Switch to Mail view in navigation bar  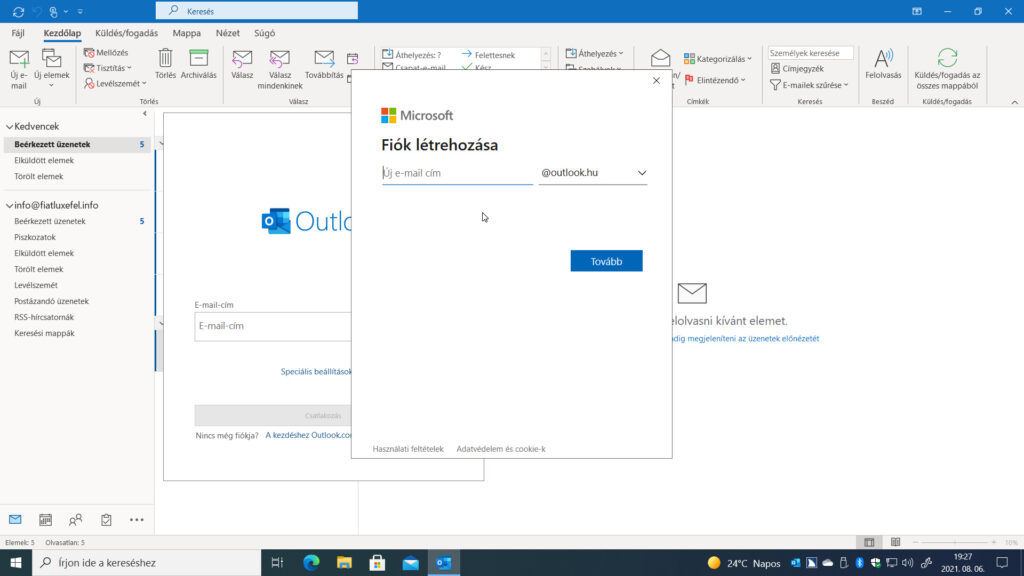click(x=15, y=520)
